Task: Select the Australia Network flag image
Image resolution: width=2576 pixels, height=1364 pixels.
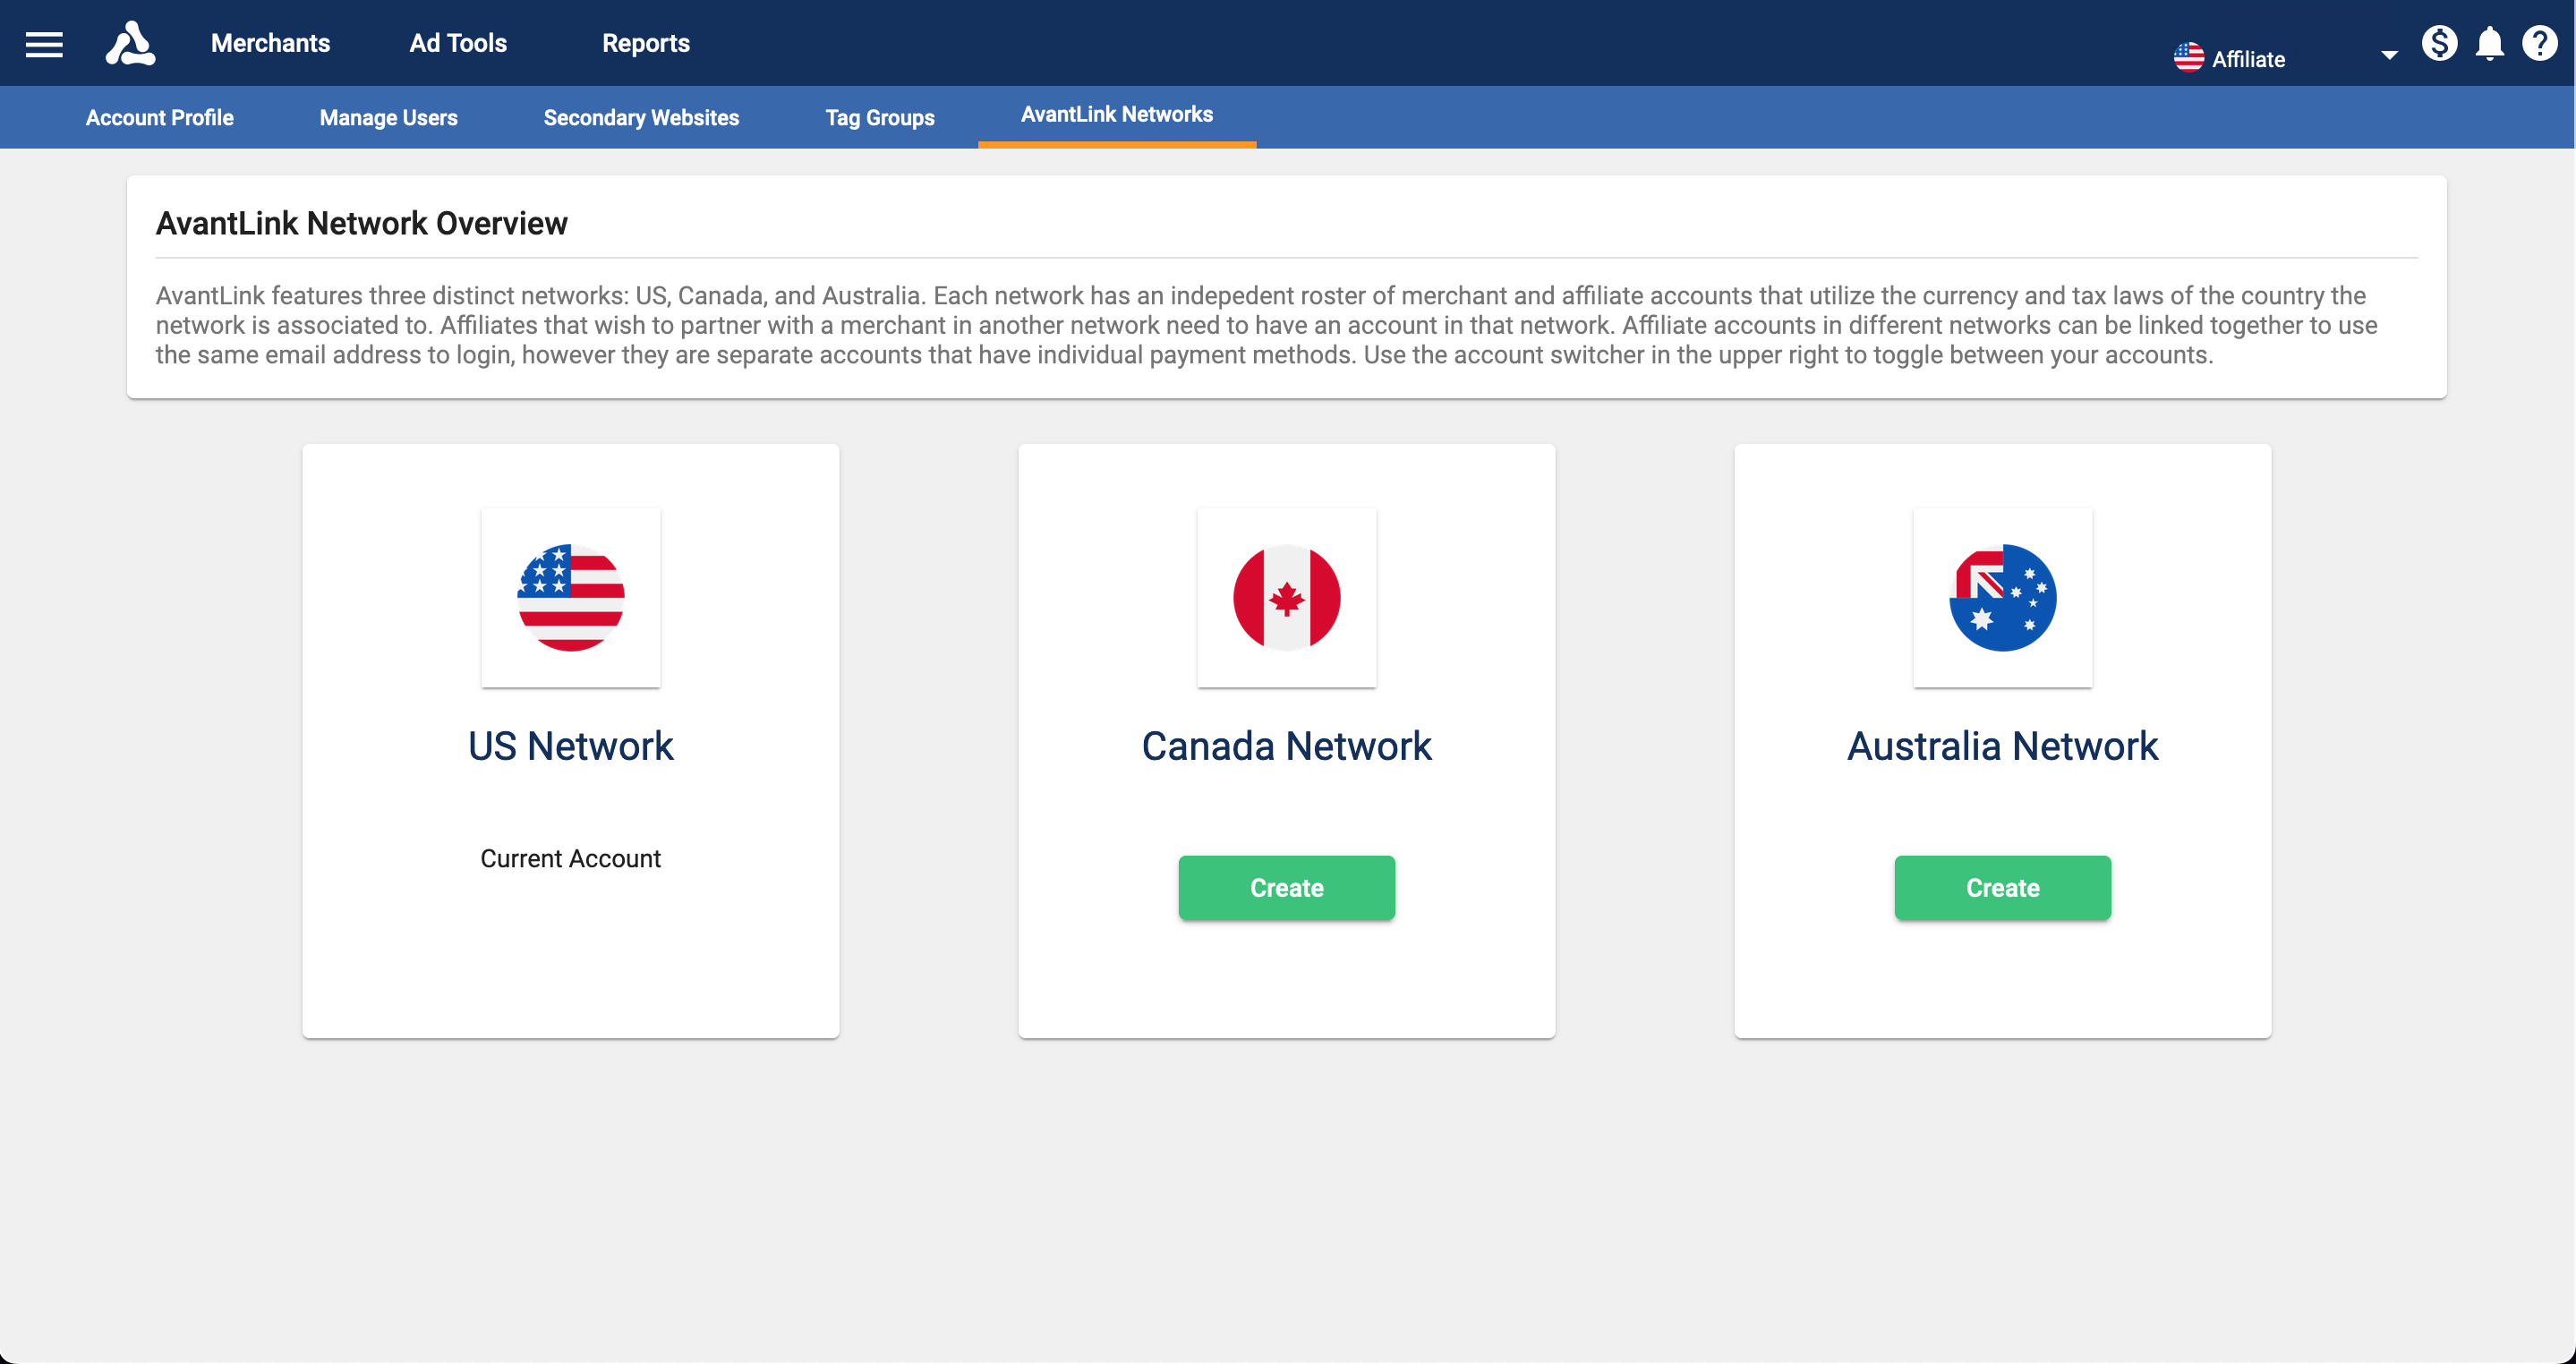Action: (x=2003, y=598)
